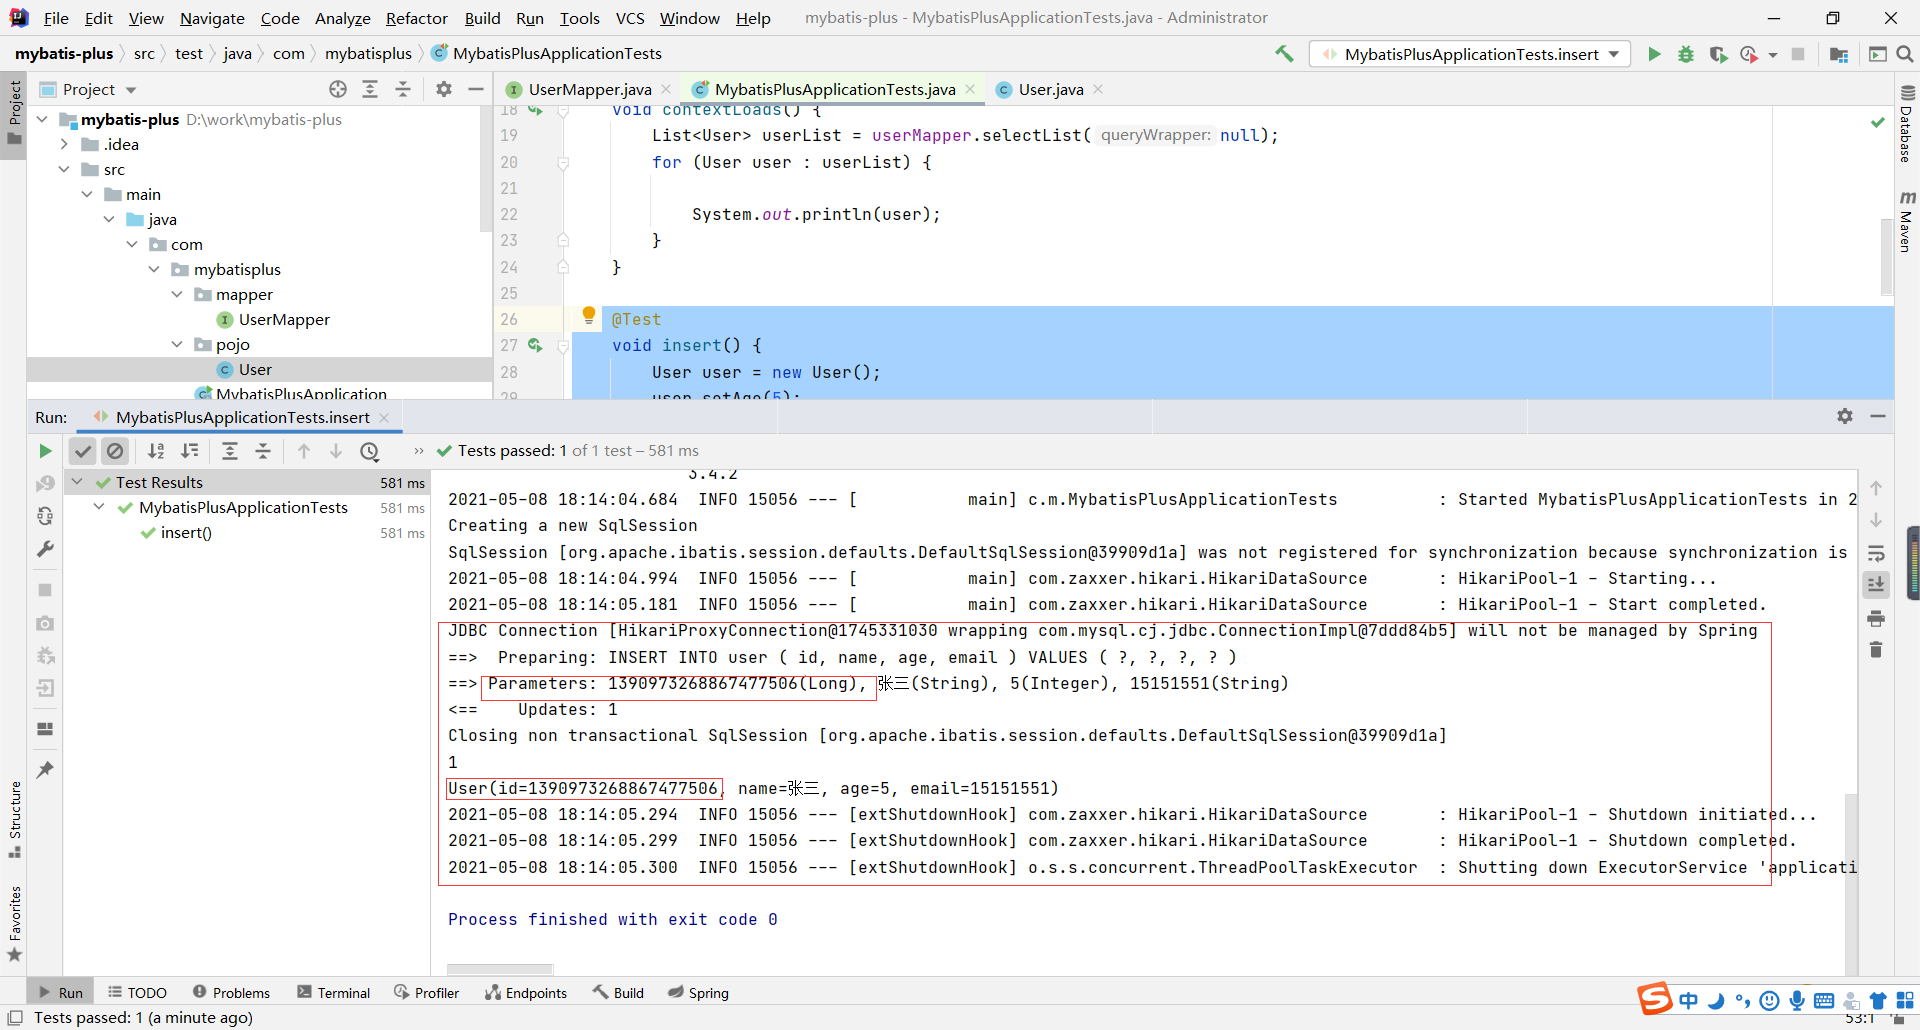
Task: Toggle scroll to end of console
Action: click(1876, 585)
